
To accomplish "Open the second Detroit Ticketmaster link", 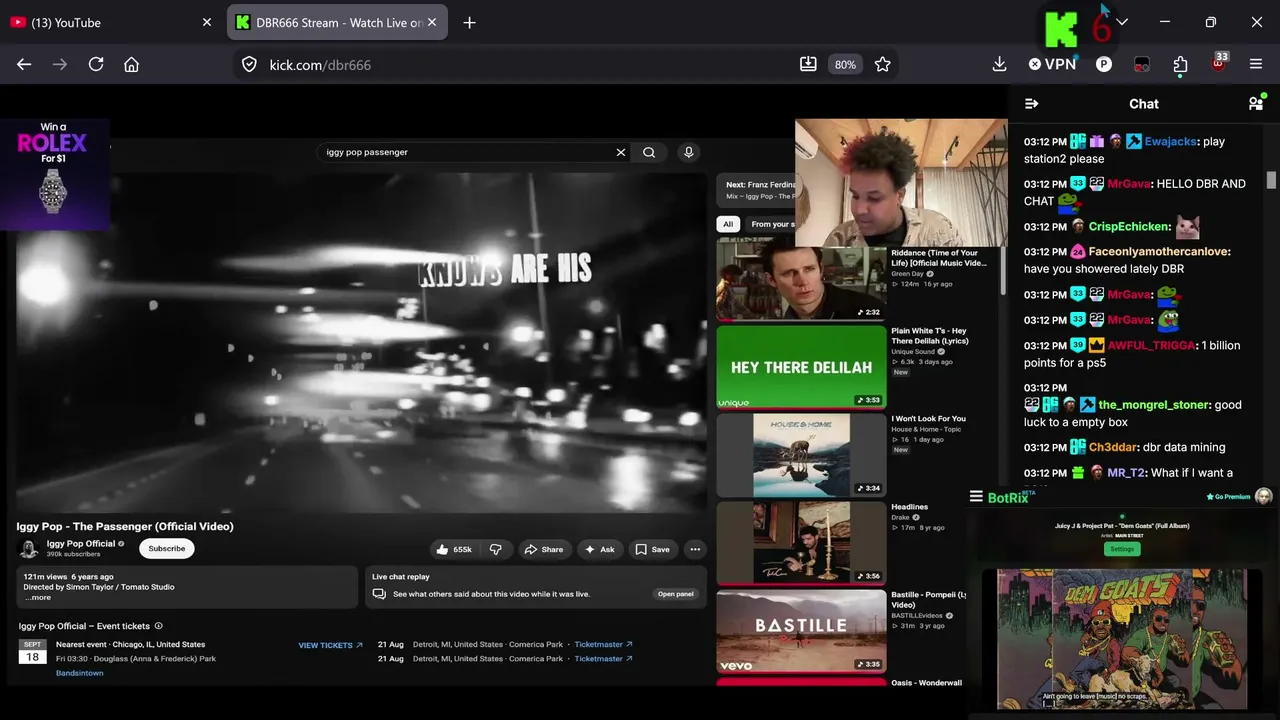I will 603,659.
